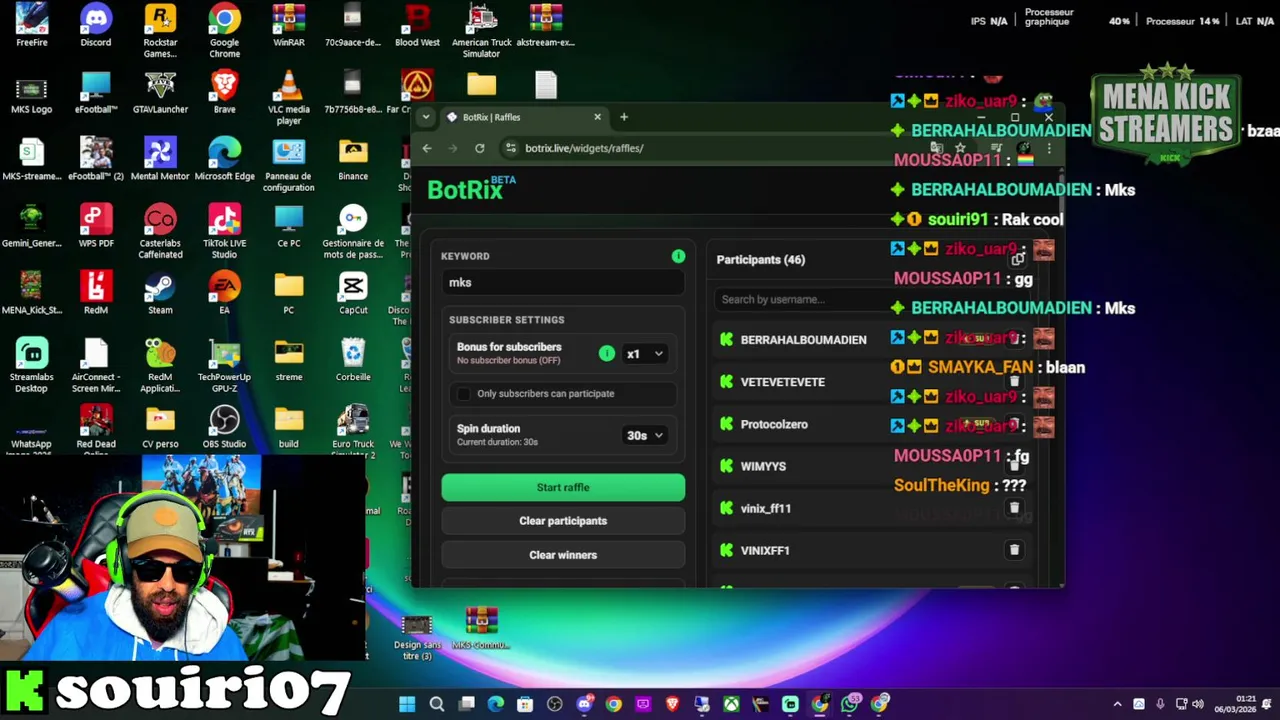Reload the BotRix page in Chrome
The height and width of the screenshot is (720, 1280).
480,148
